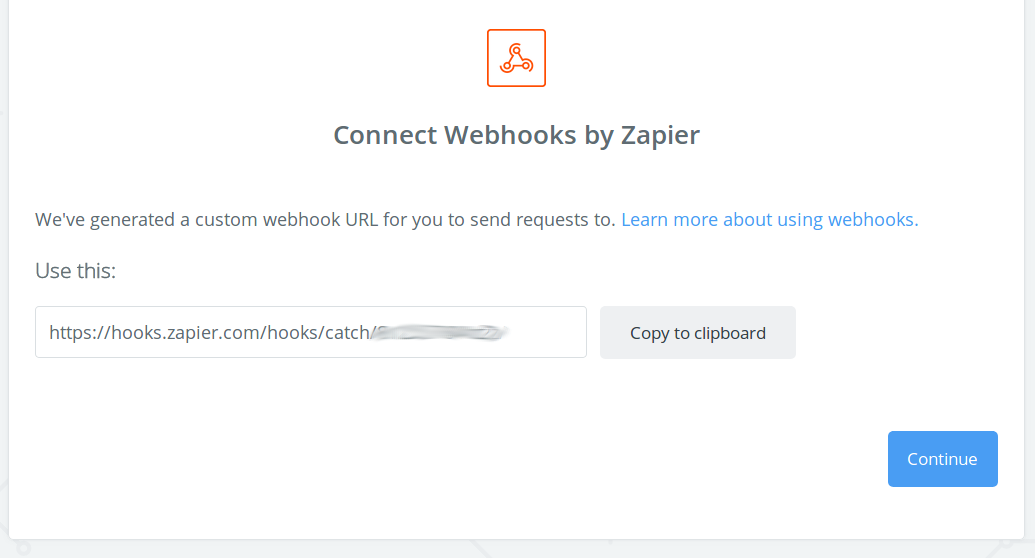Proceed to the next step with Continue

pos(942,459)
